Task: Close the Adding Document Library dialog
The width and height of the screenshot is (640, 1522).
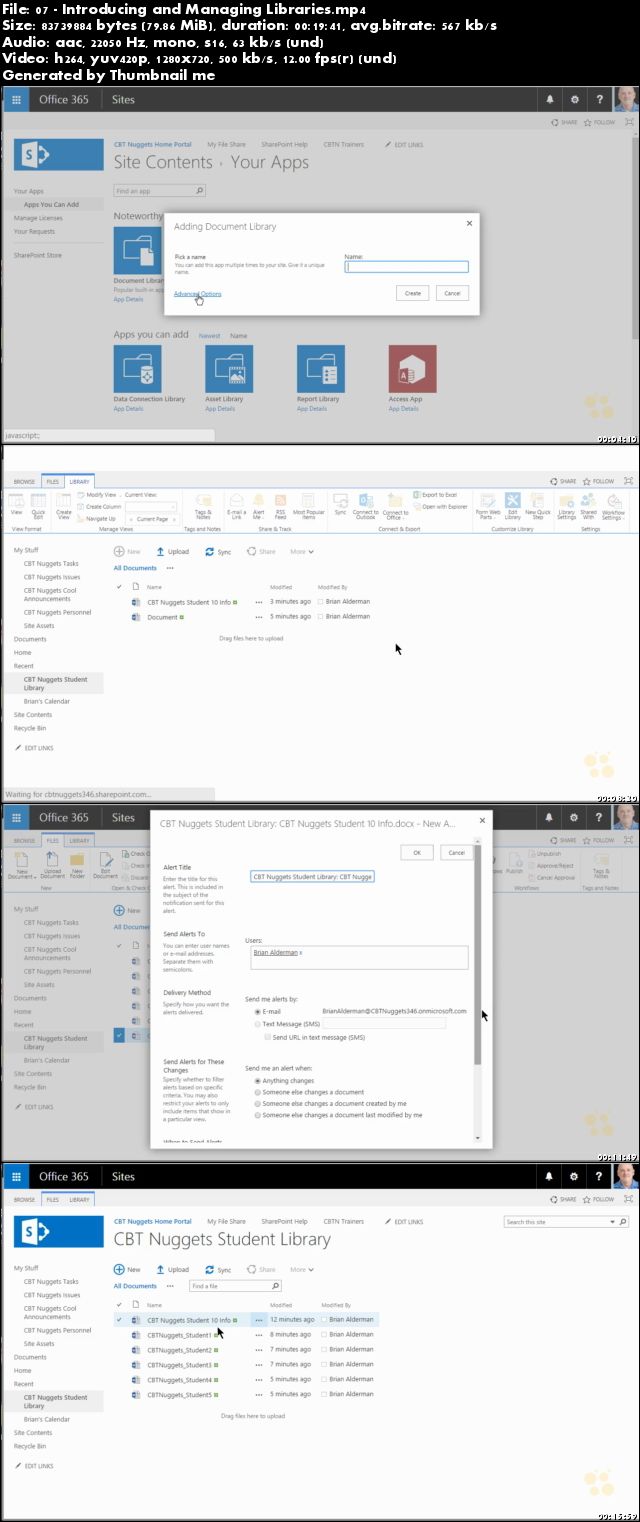Action: coord(469,224)
